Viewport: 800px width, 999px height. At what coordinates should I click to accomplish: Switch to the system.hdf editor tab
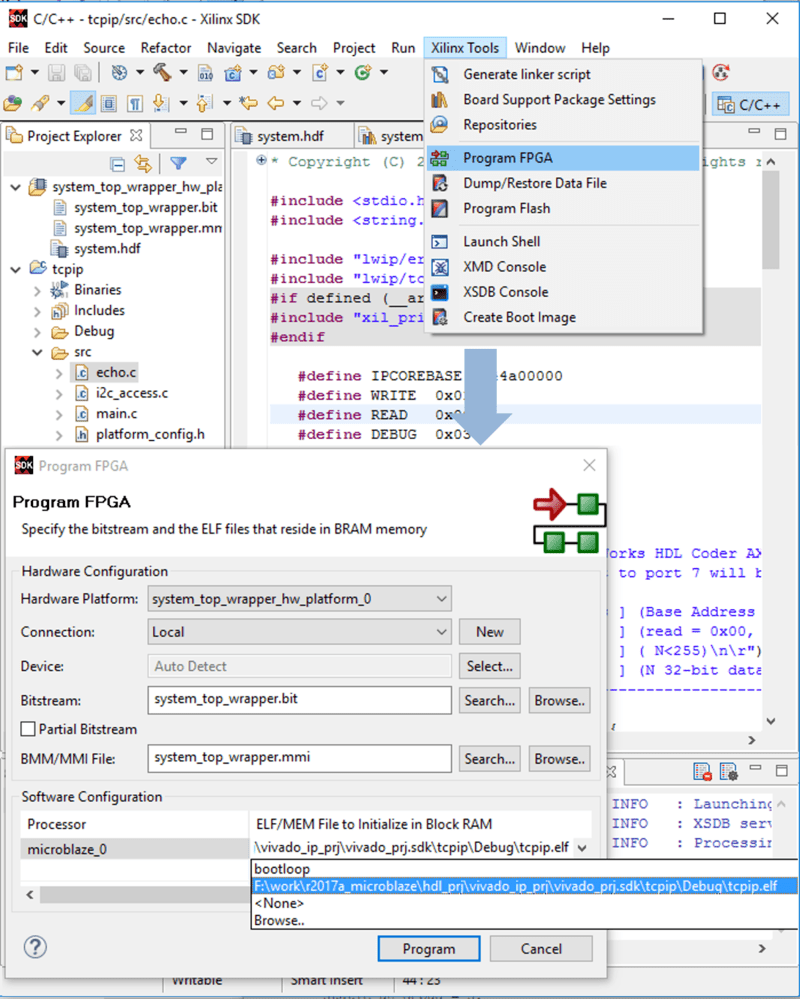[290, 136]
